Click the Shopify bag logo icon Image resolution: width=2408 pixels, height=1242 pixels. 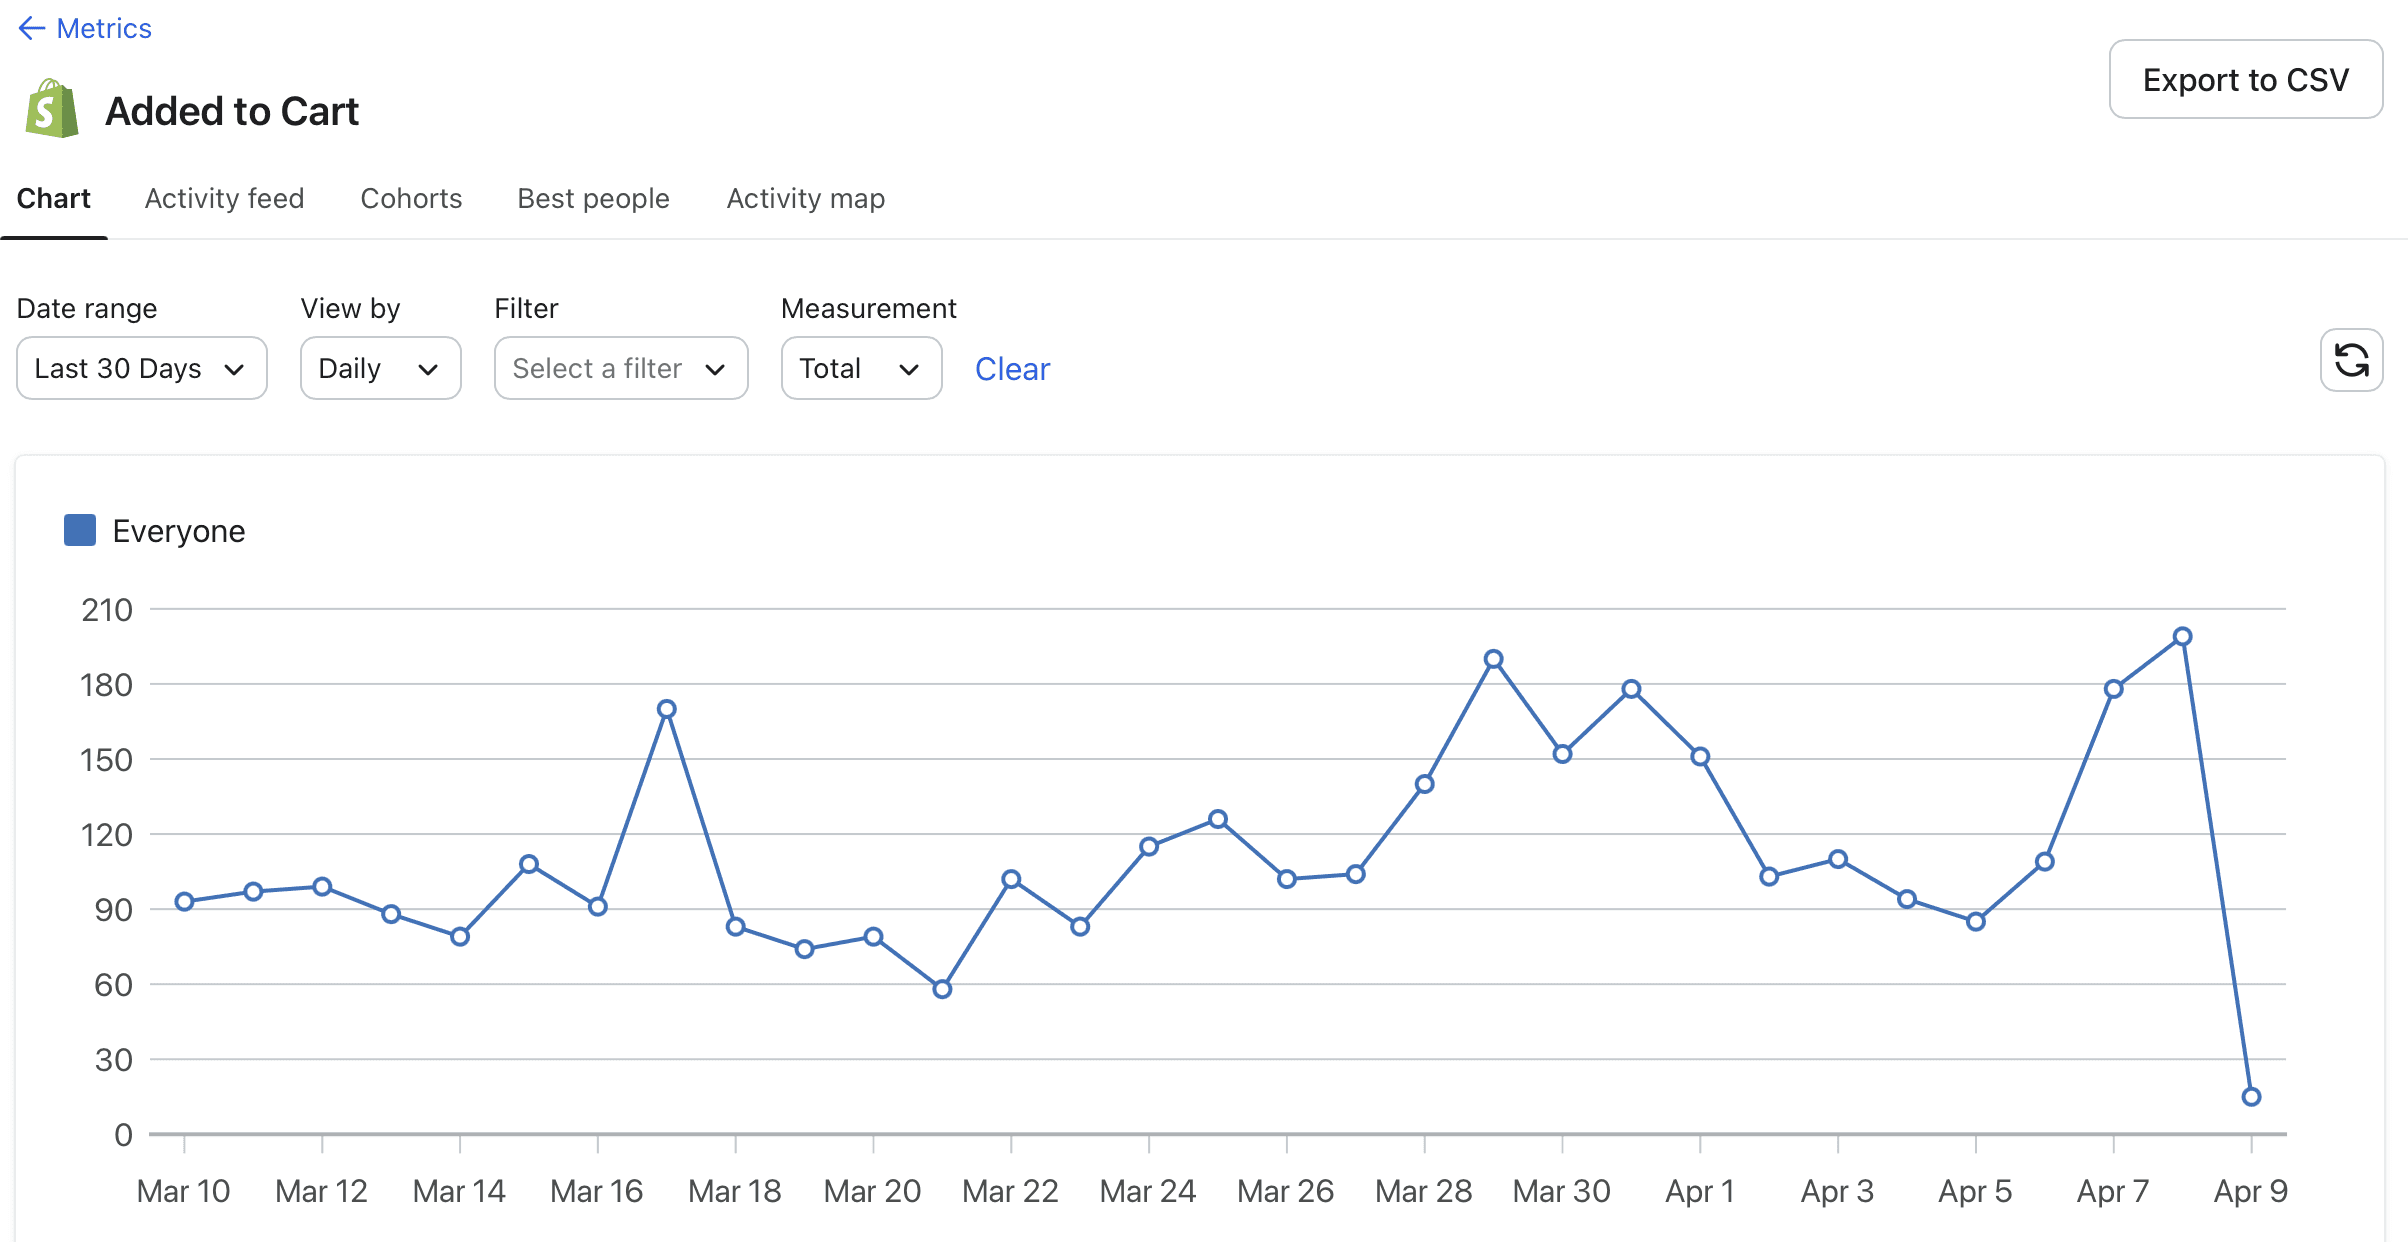click(x=52, y=109)
